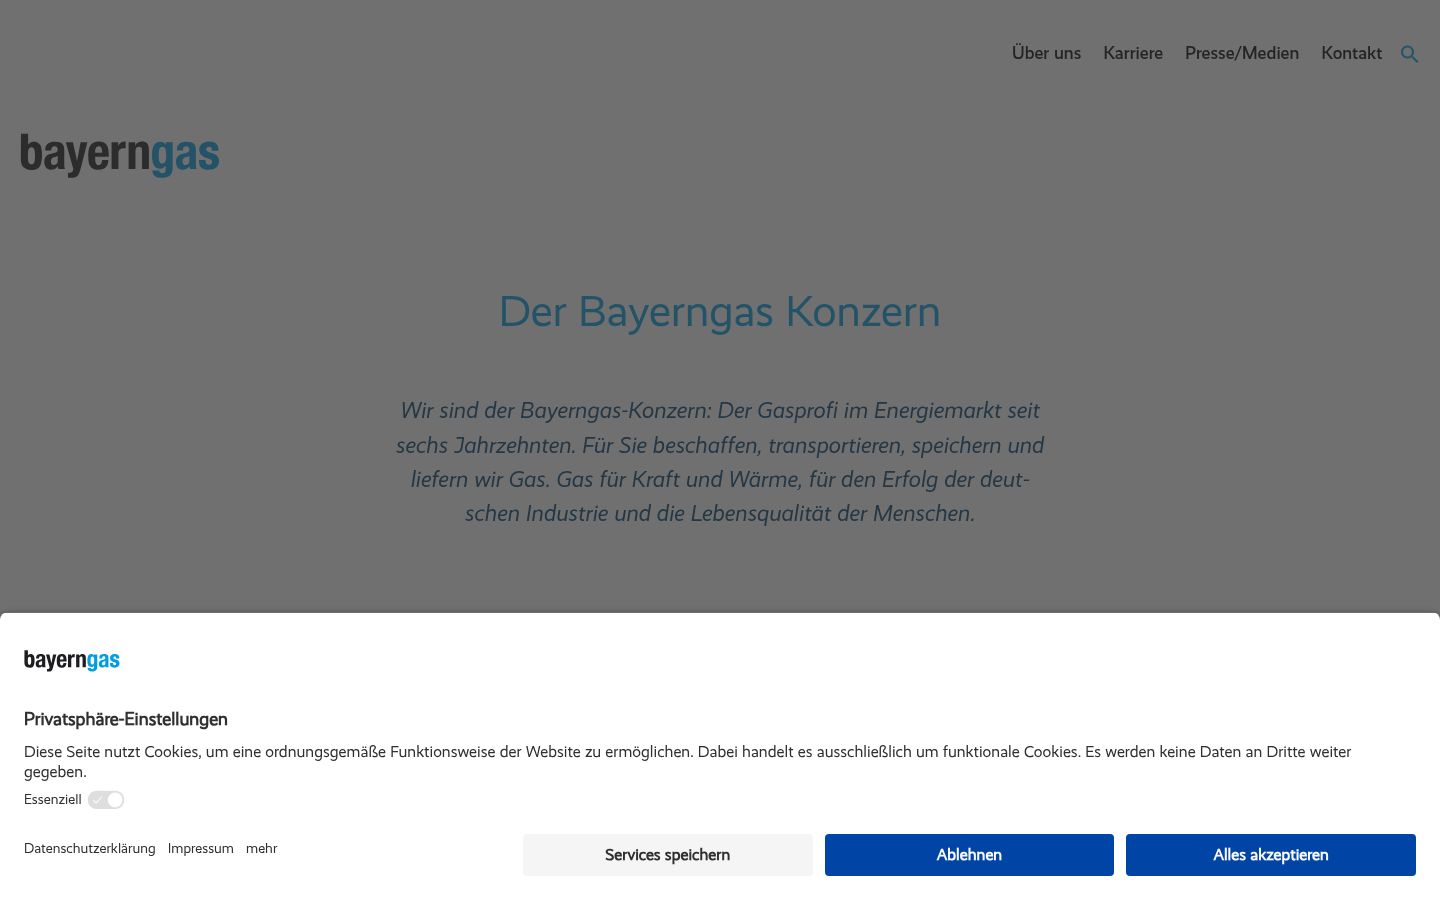Click the heading Der Bayerngas Konzern
The height and width of the screenshot is (900, 1440).
tap(720, 312)
